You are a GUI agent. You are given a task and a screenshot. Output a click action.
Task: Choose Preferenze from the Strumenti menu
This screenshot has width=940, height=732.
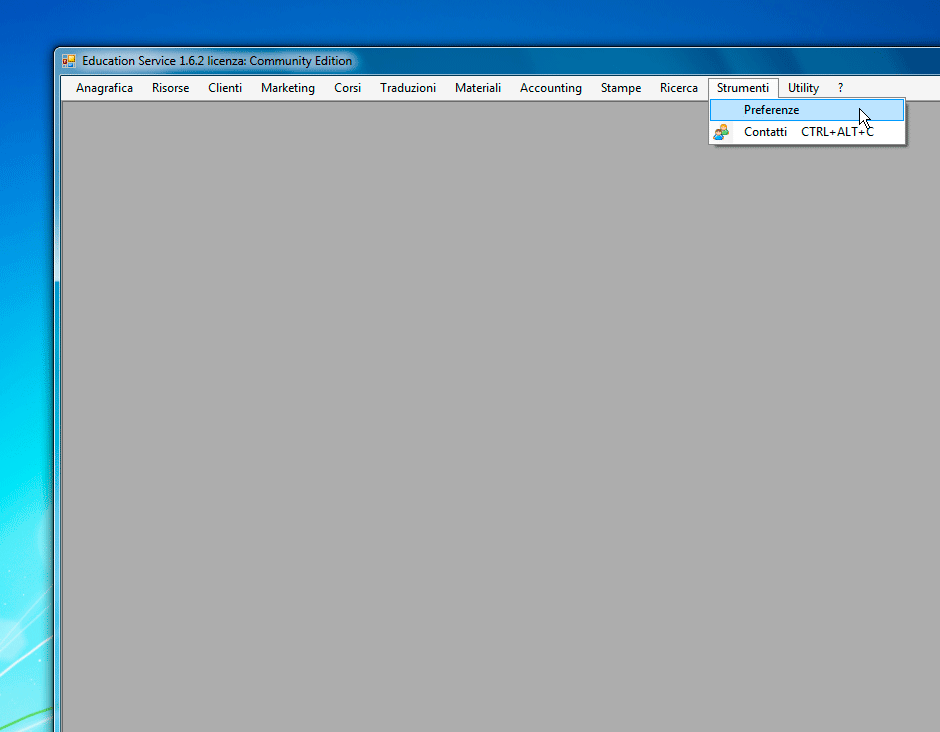coord(807,110)
